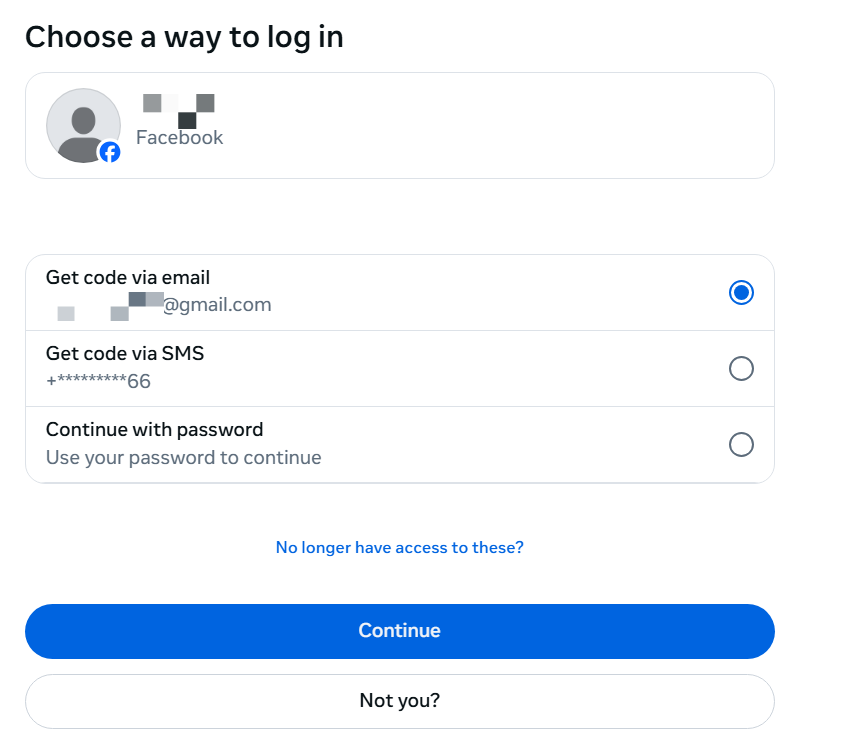The image size is (841, 735).
Task: Click the "Not you?" button
Action: tap(399, 701)
